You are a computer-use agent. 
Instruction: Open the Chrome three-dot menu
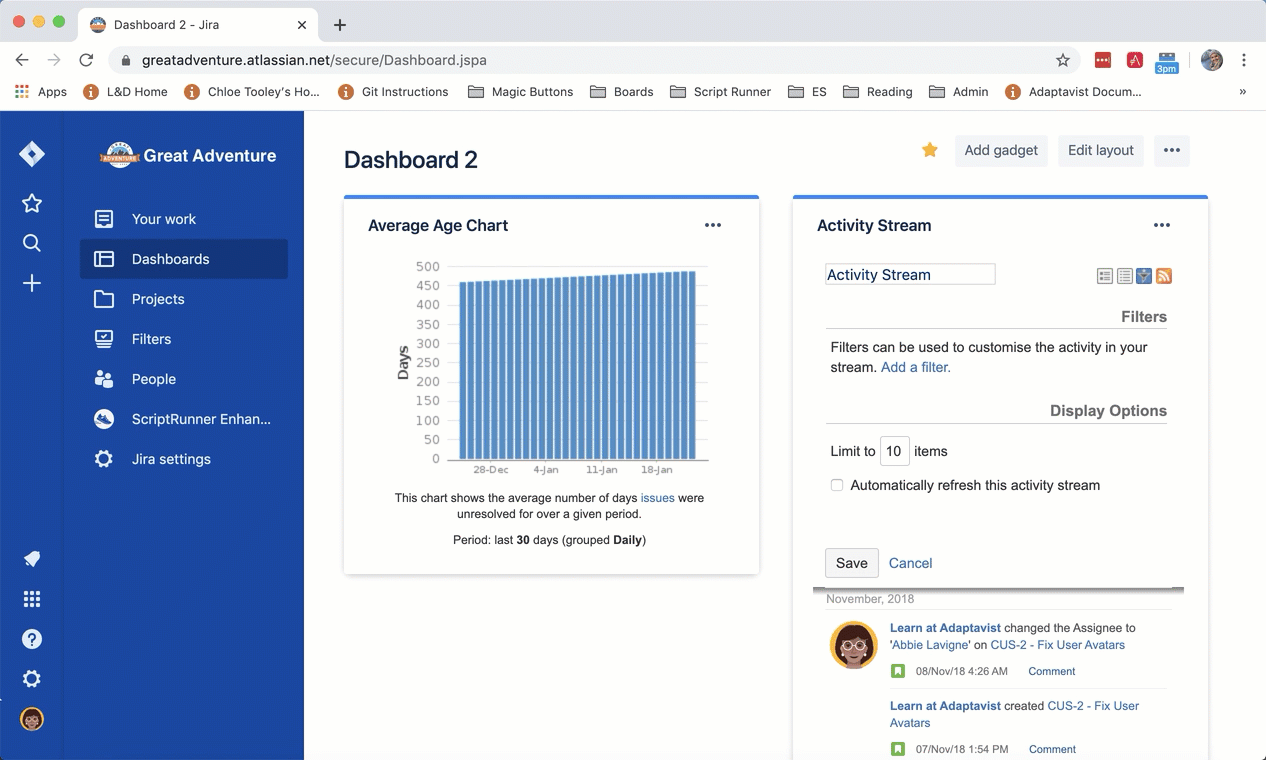pos(1244,60)
